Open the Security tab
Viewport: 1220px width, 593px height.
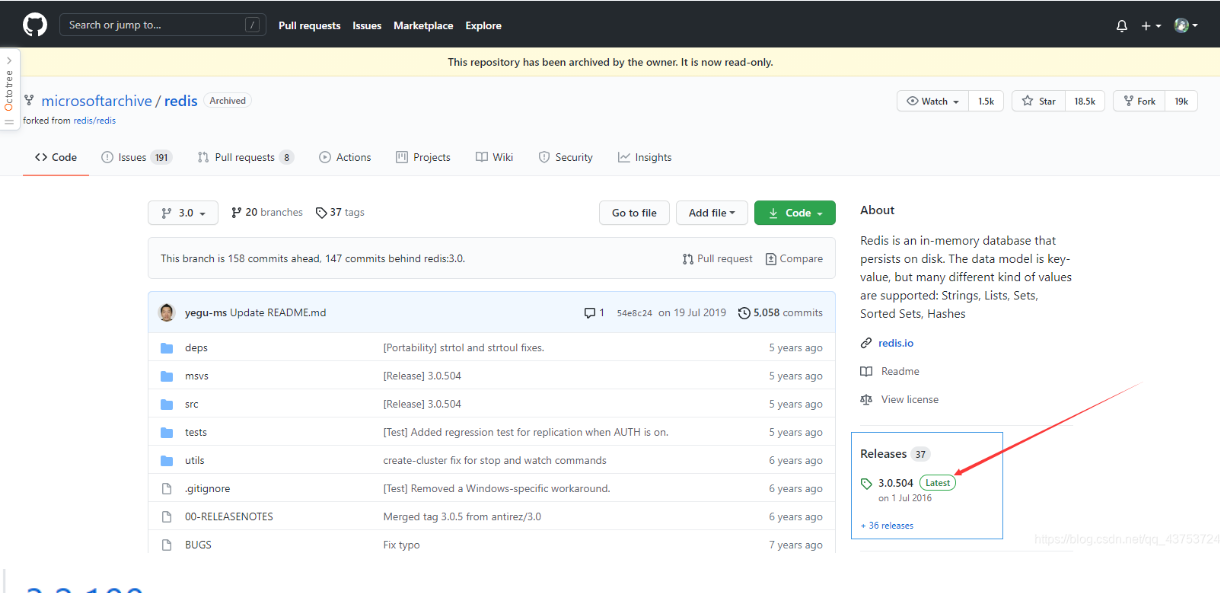click(565, 157)
